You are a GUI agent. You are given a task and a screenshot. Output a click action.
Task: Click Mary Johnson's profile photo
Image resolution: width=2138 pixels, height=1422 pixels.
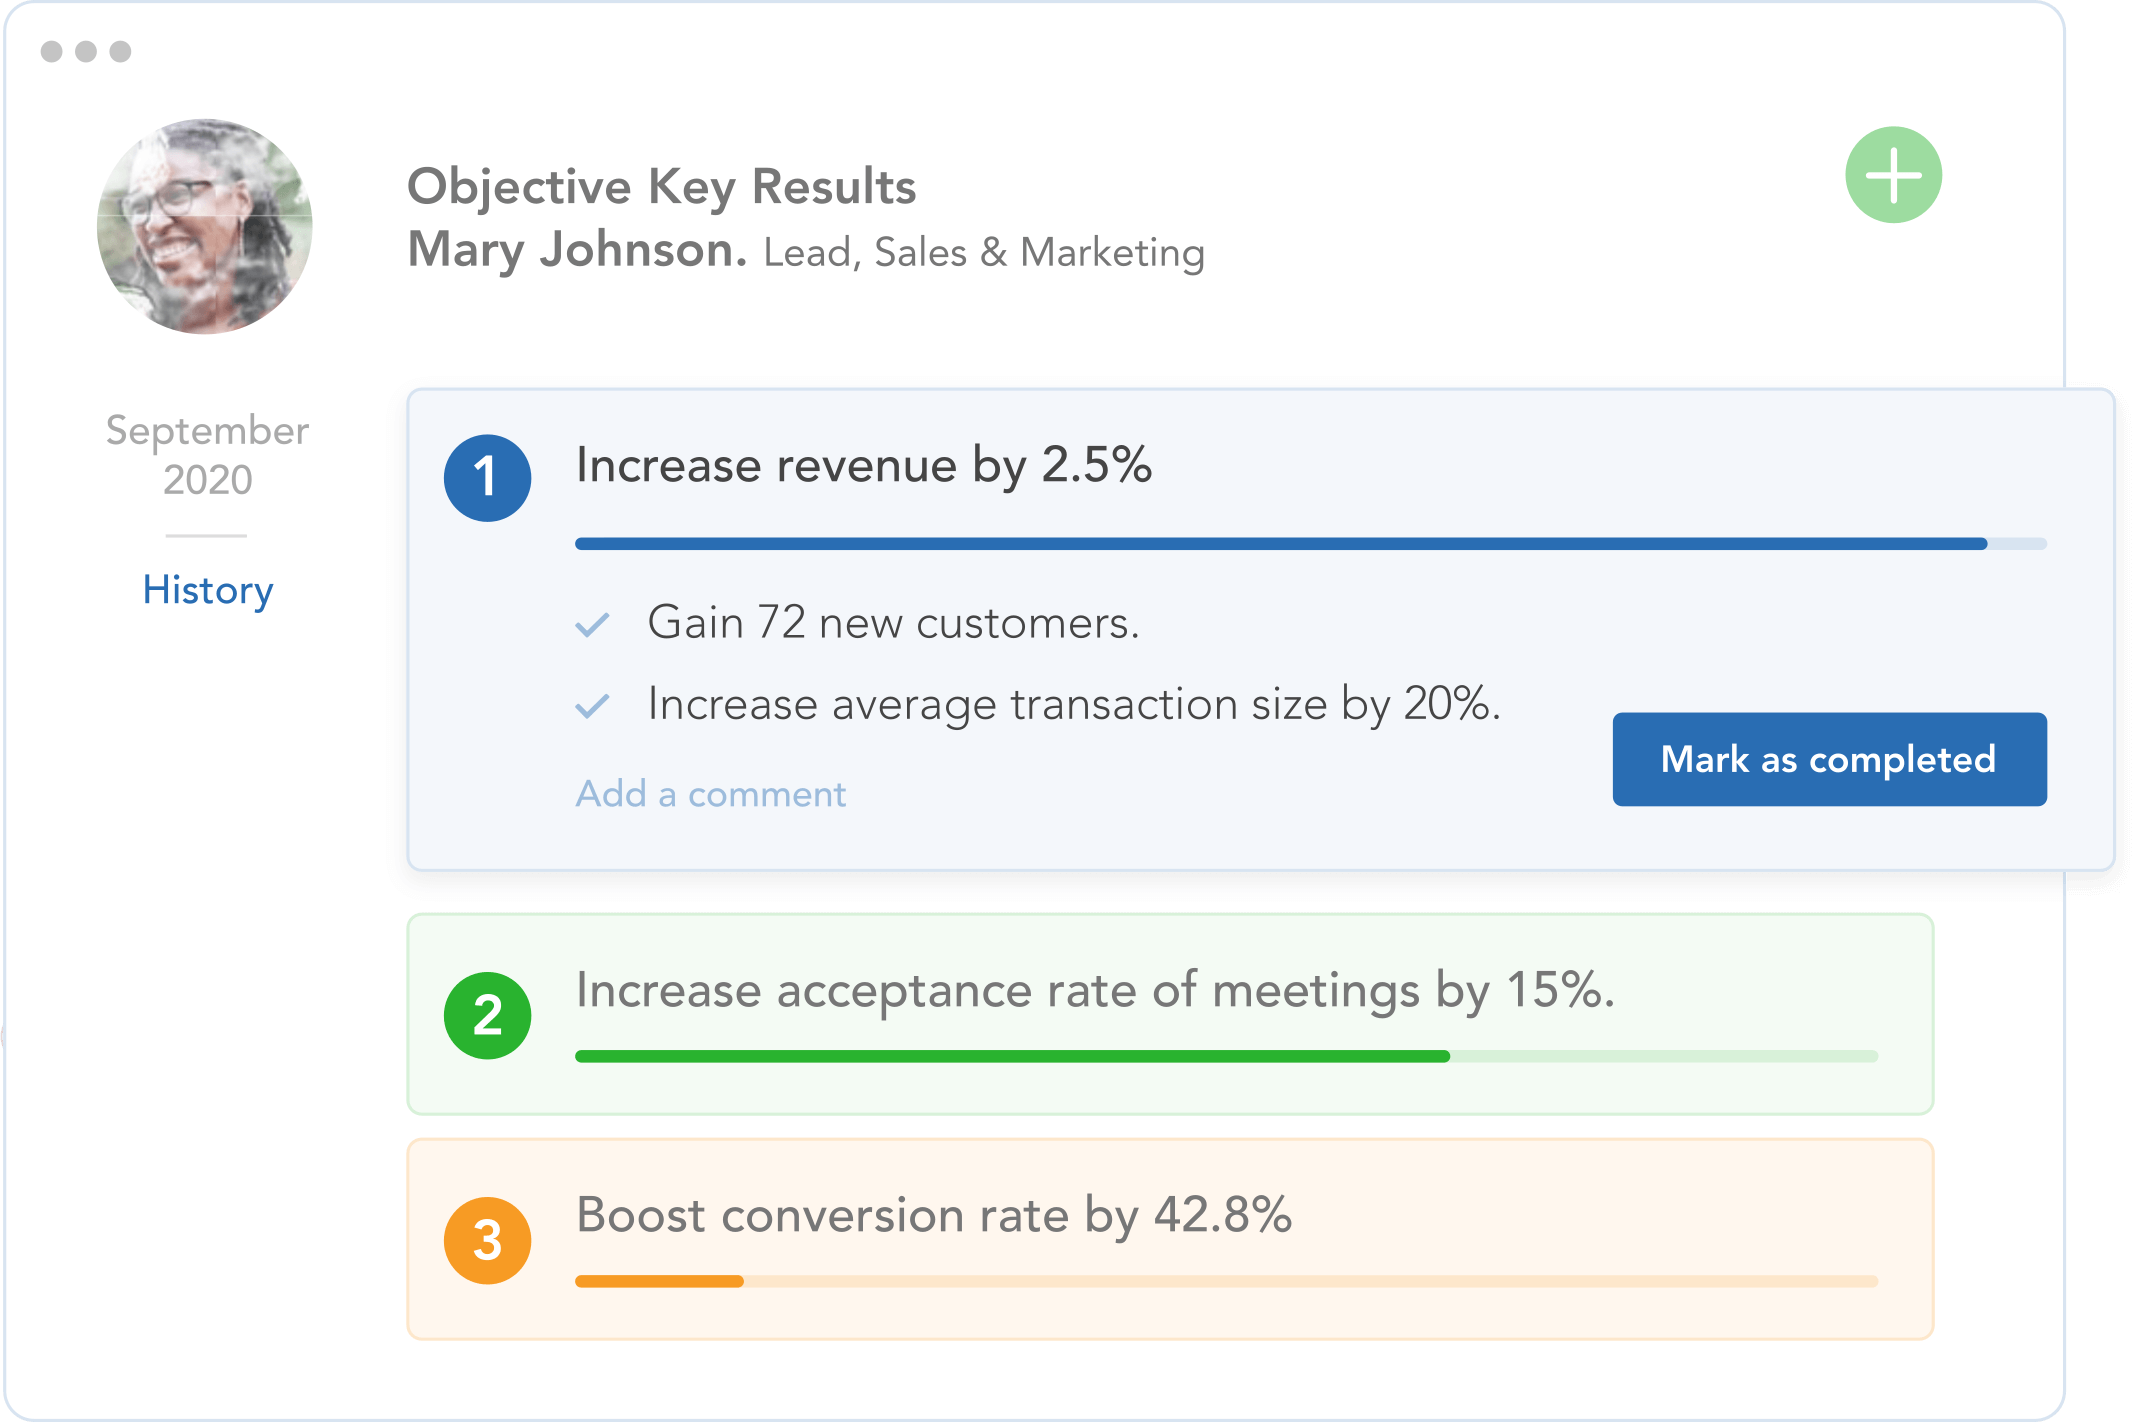point(205,227)
